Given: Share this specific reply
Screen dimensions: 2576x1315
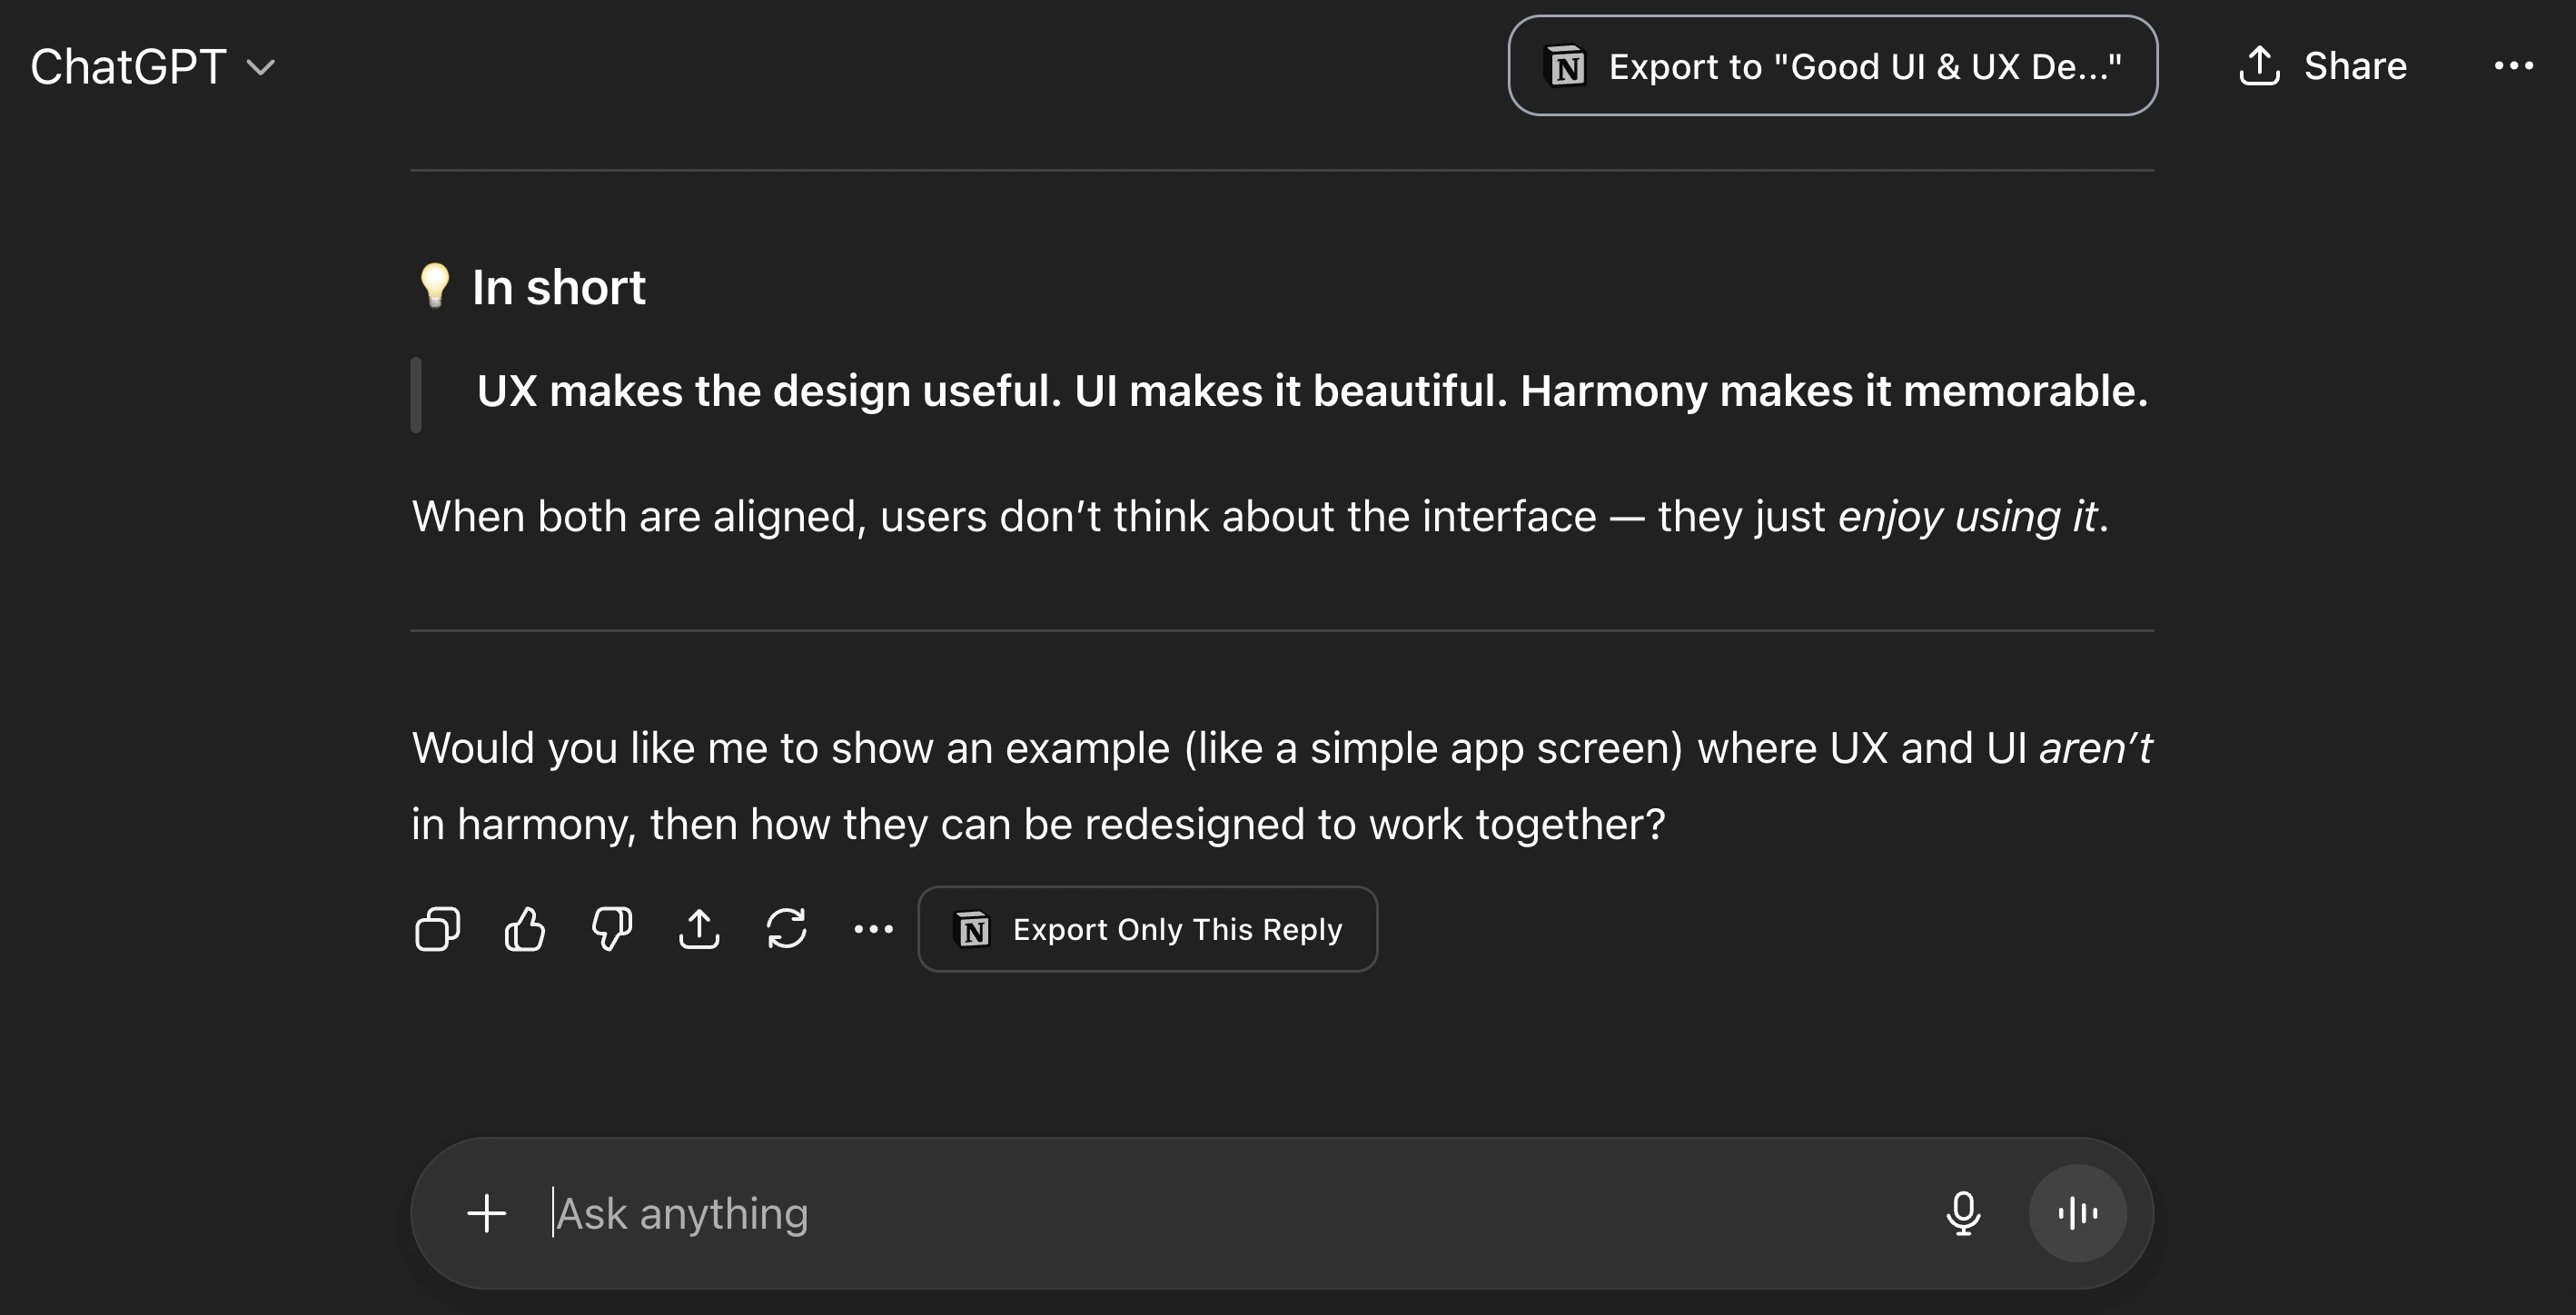Looking at the screenshot, I should [x=700, y=929].
